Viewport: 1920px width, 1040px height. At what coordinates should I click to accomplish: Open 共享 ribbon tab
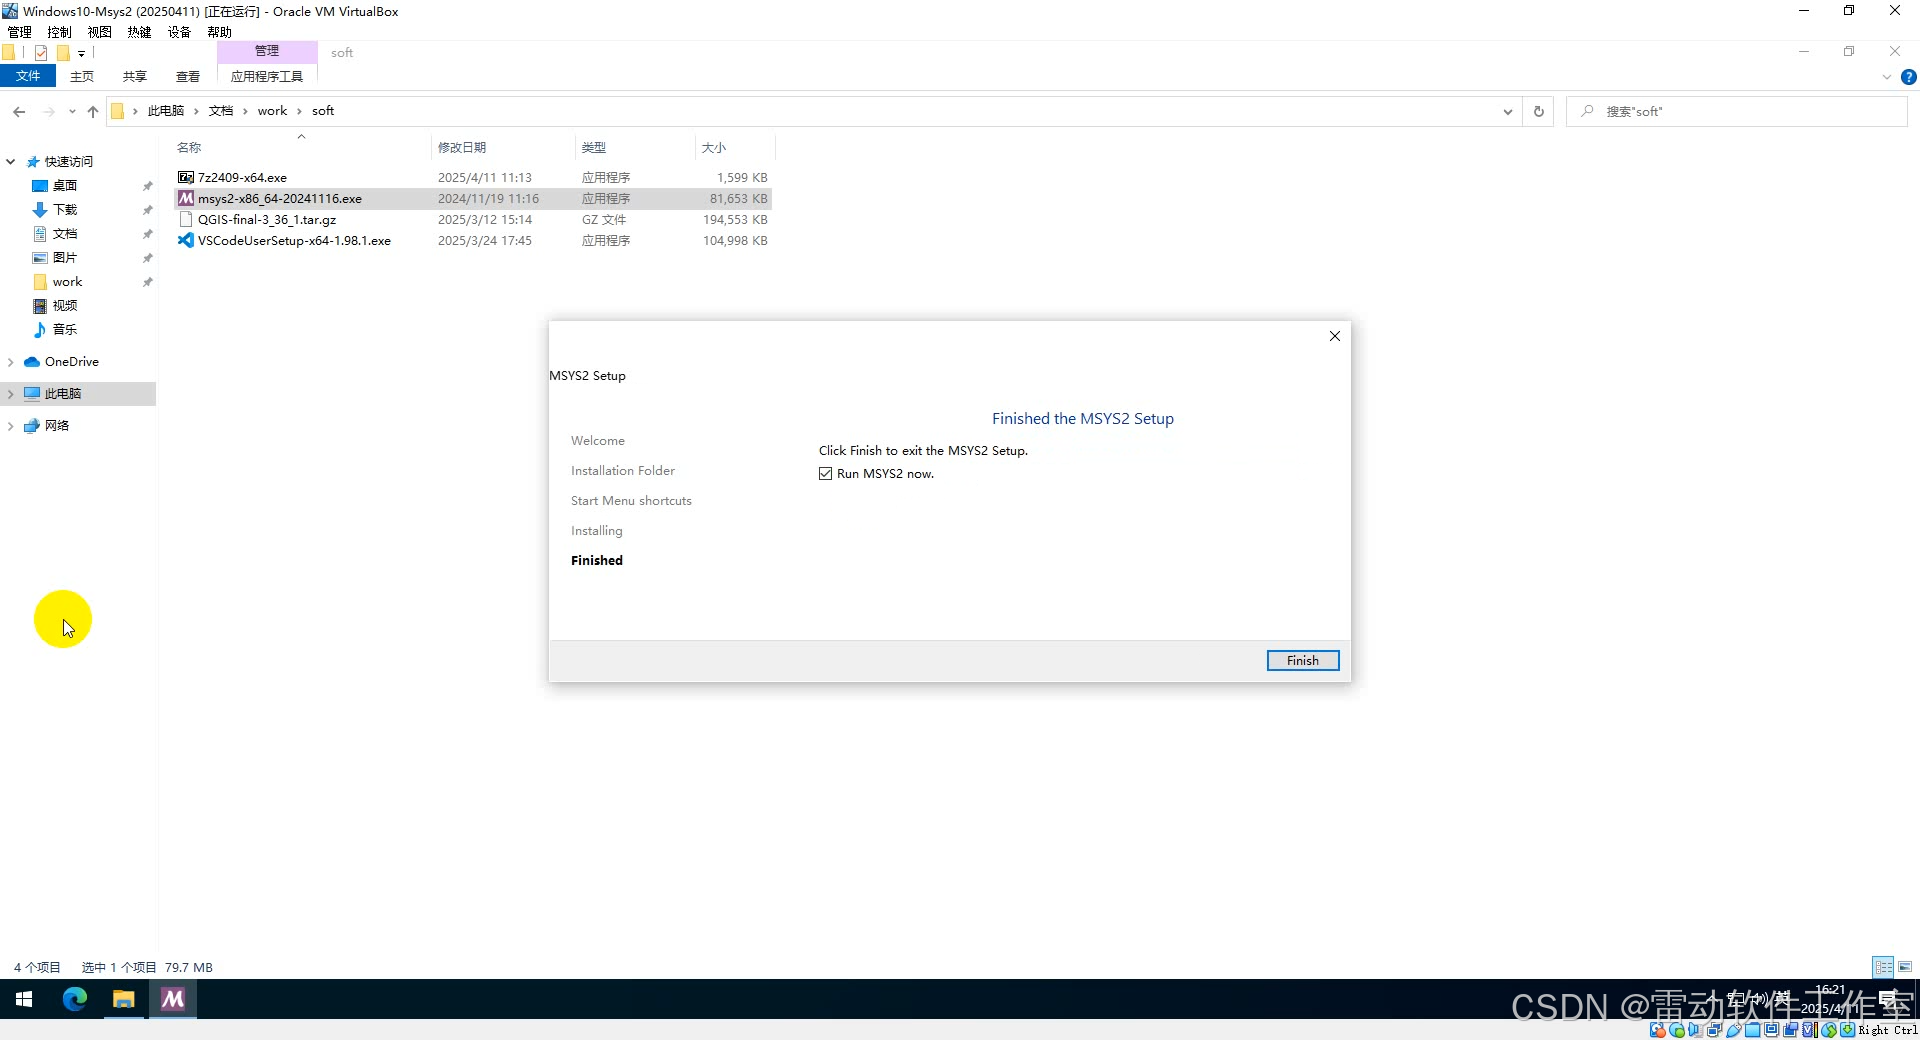coord(135,77)
